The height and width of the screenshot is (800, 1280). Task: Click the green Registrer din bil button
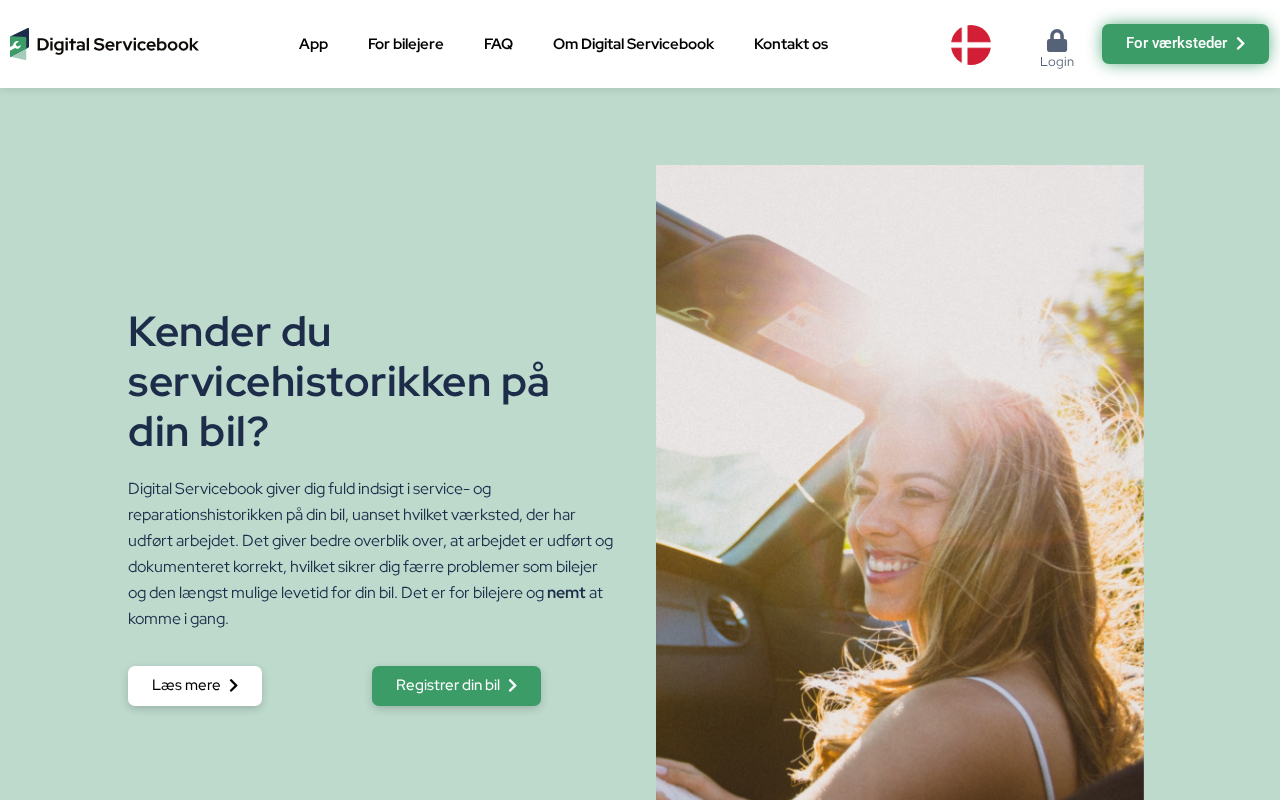click(x=456, y=686)
